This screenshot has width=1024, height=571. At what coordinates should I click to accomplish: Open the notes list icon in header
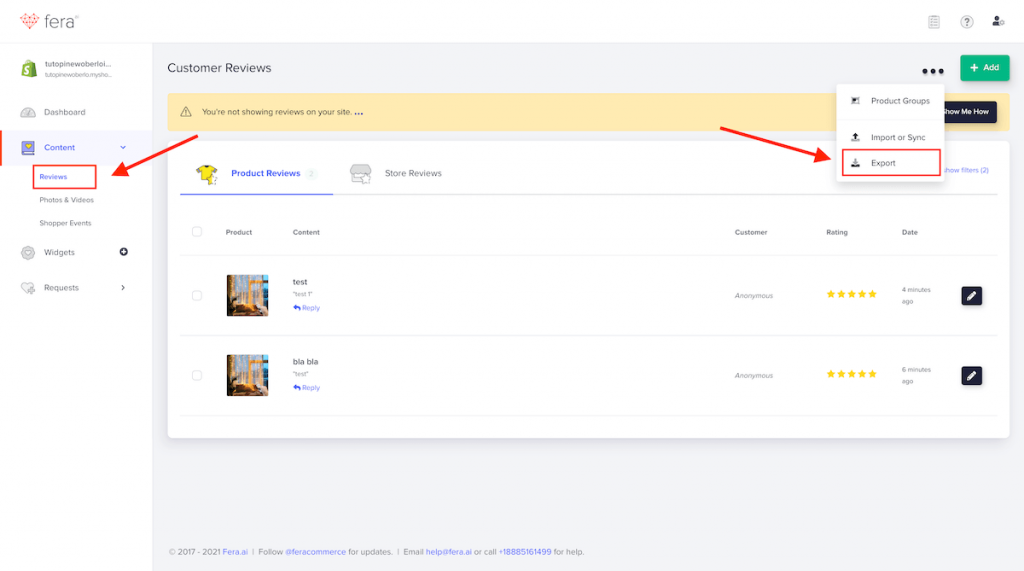coord(934,22)
